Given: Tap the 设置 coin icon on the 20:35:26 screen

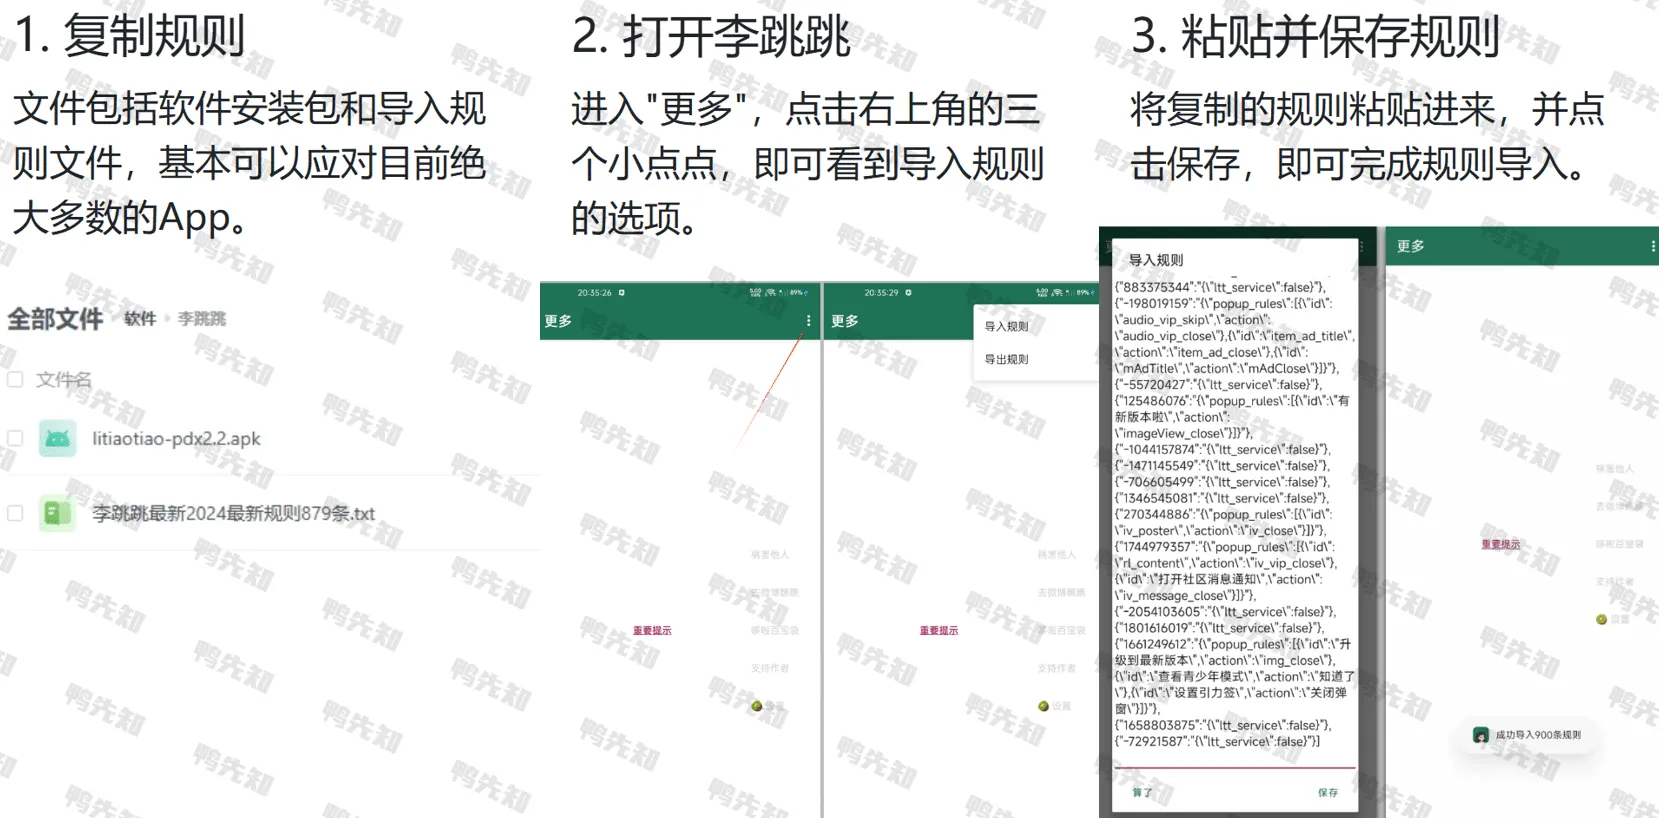Looking at the screenshot, I should point(757,706).
